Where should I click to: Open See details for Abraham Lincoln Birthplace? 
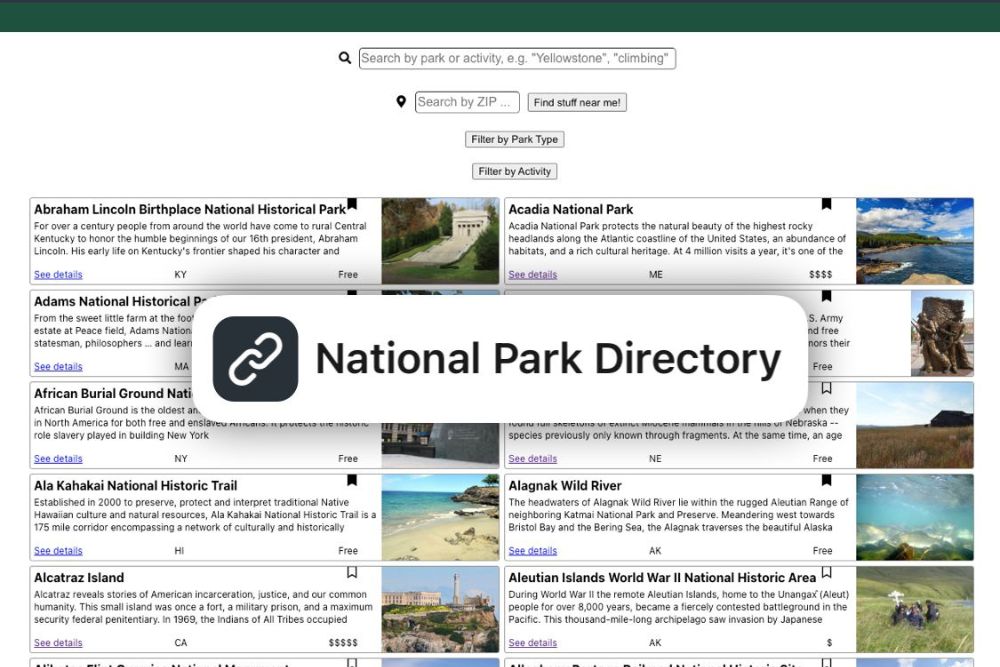point(58,274)
